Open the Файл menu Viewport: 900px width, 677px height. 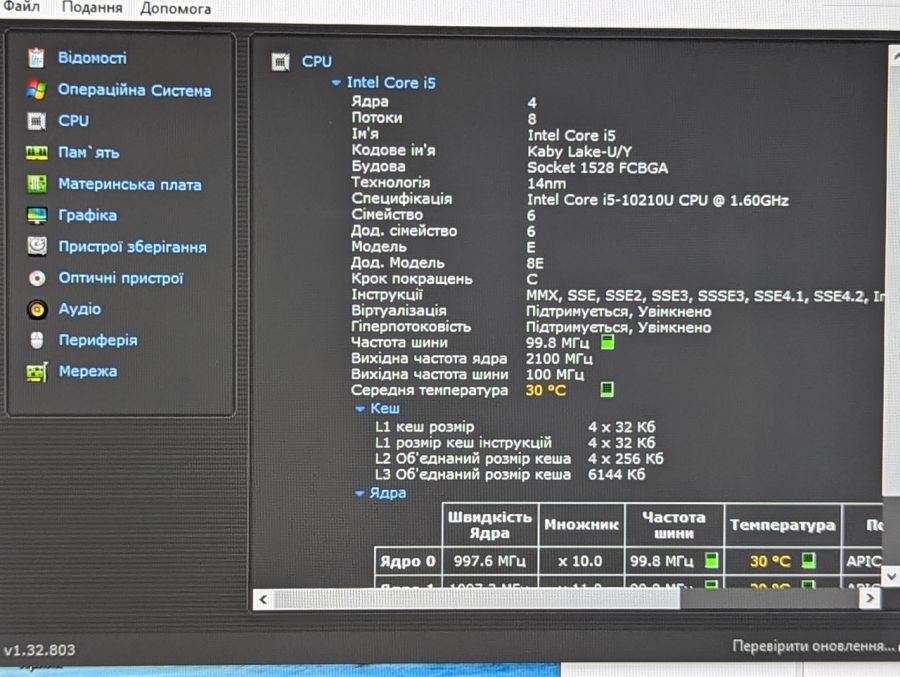pos(21,7)
